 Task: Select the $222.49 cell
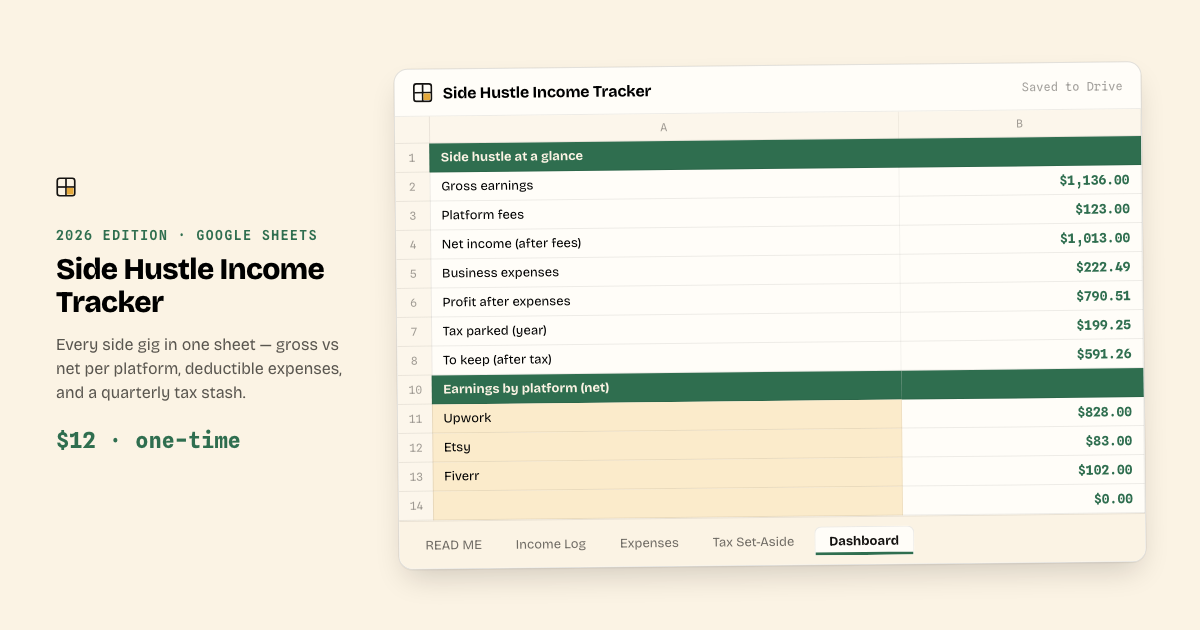(x=1022, y=267)
